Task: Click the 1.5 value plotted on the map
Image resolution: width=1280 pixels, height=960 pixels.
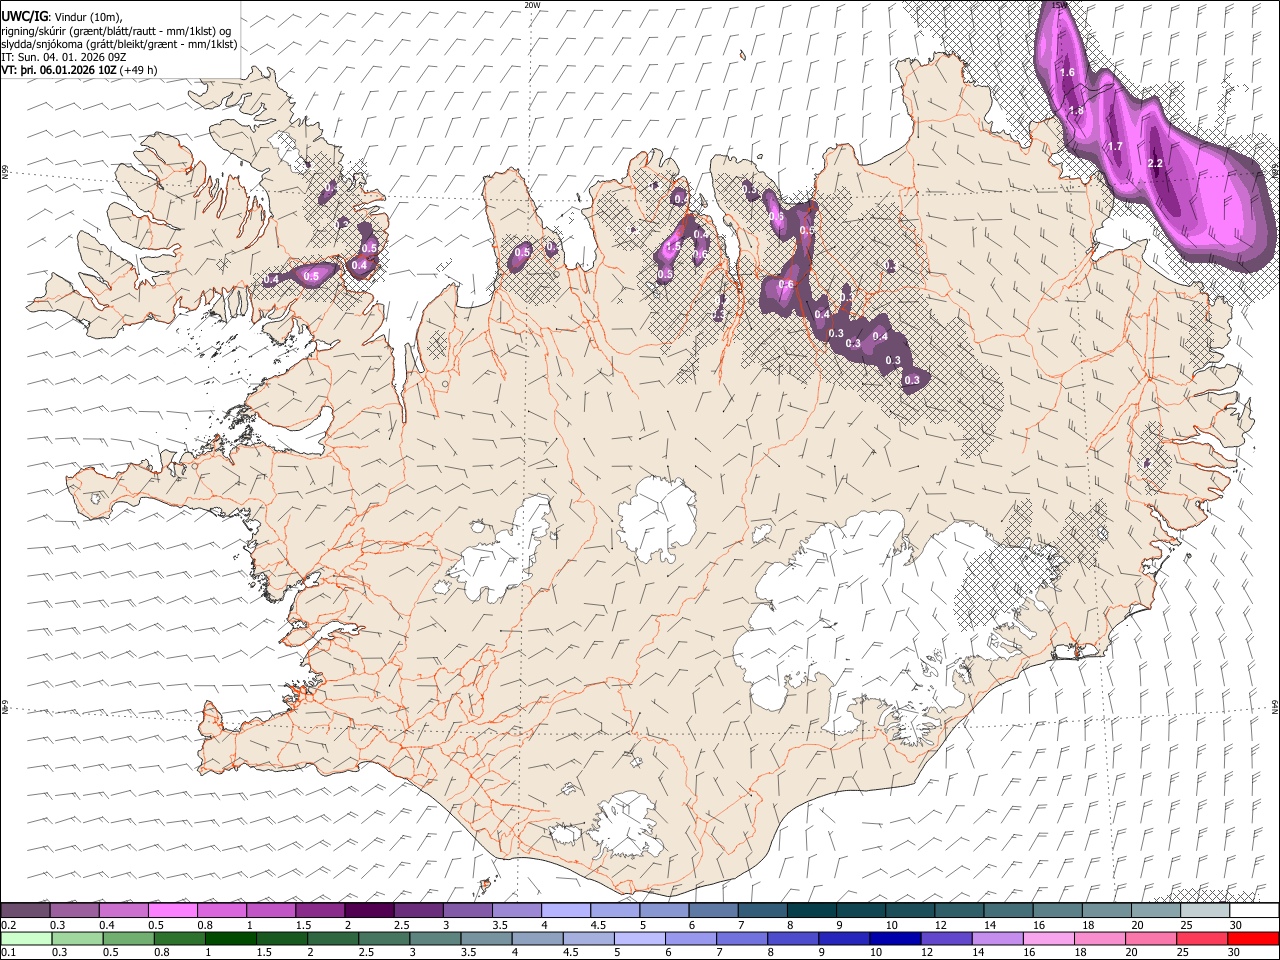Action: point(673,246)
